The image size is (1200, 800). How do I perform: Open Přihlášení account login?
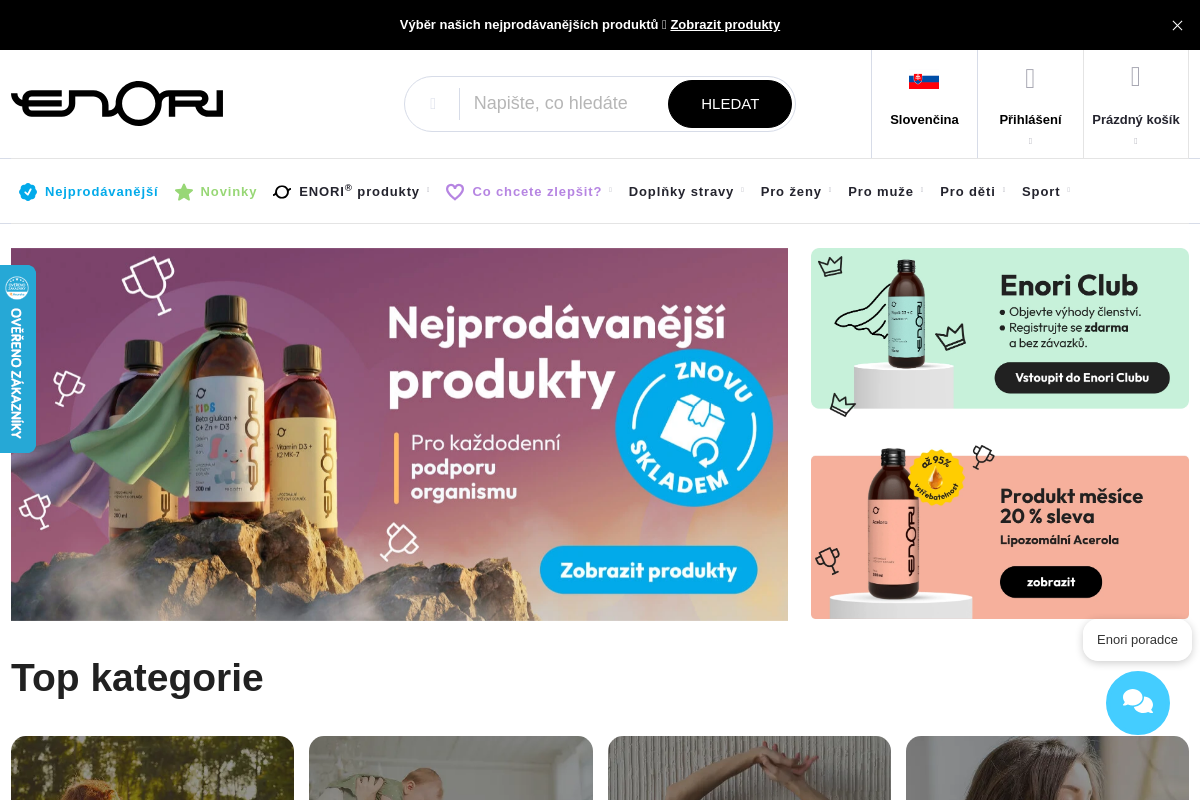click(x=1030, y=104)
